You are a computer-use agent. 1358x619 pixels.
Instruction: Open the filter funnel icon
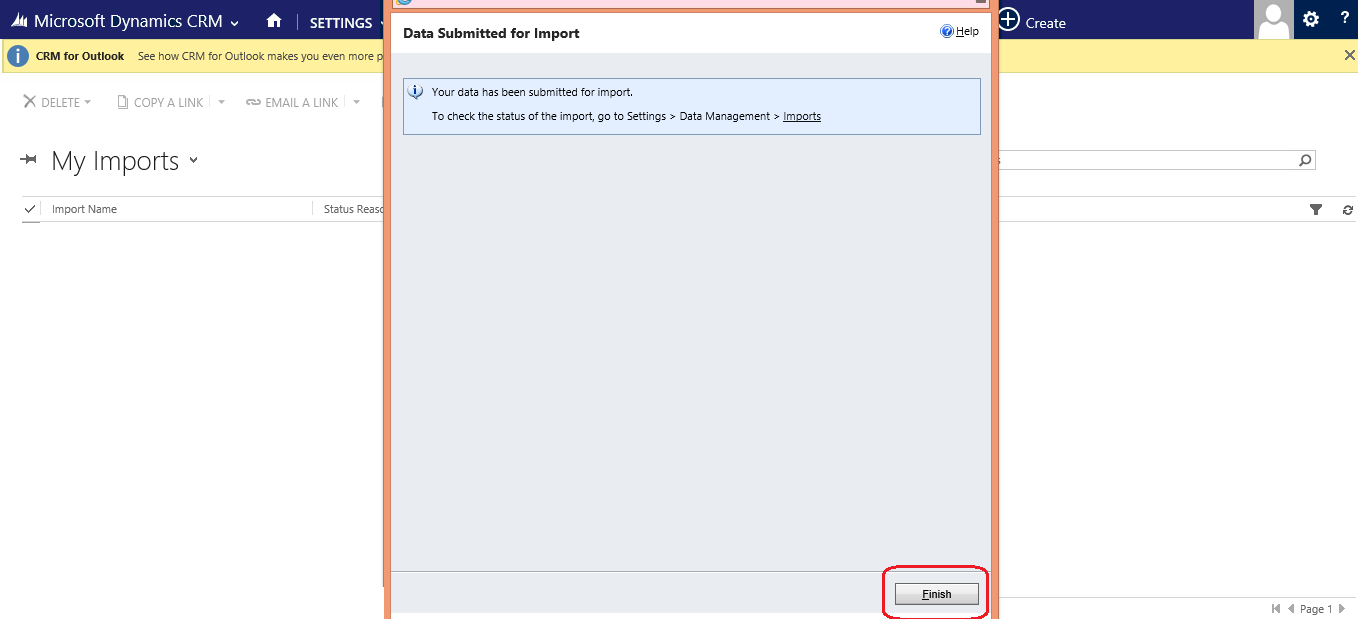click(x=1316, y=209)
